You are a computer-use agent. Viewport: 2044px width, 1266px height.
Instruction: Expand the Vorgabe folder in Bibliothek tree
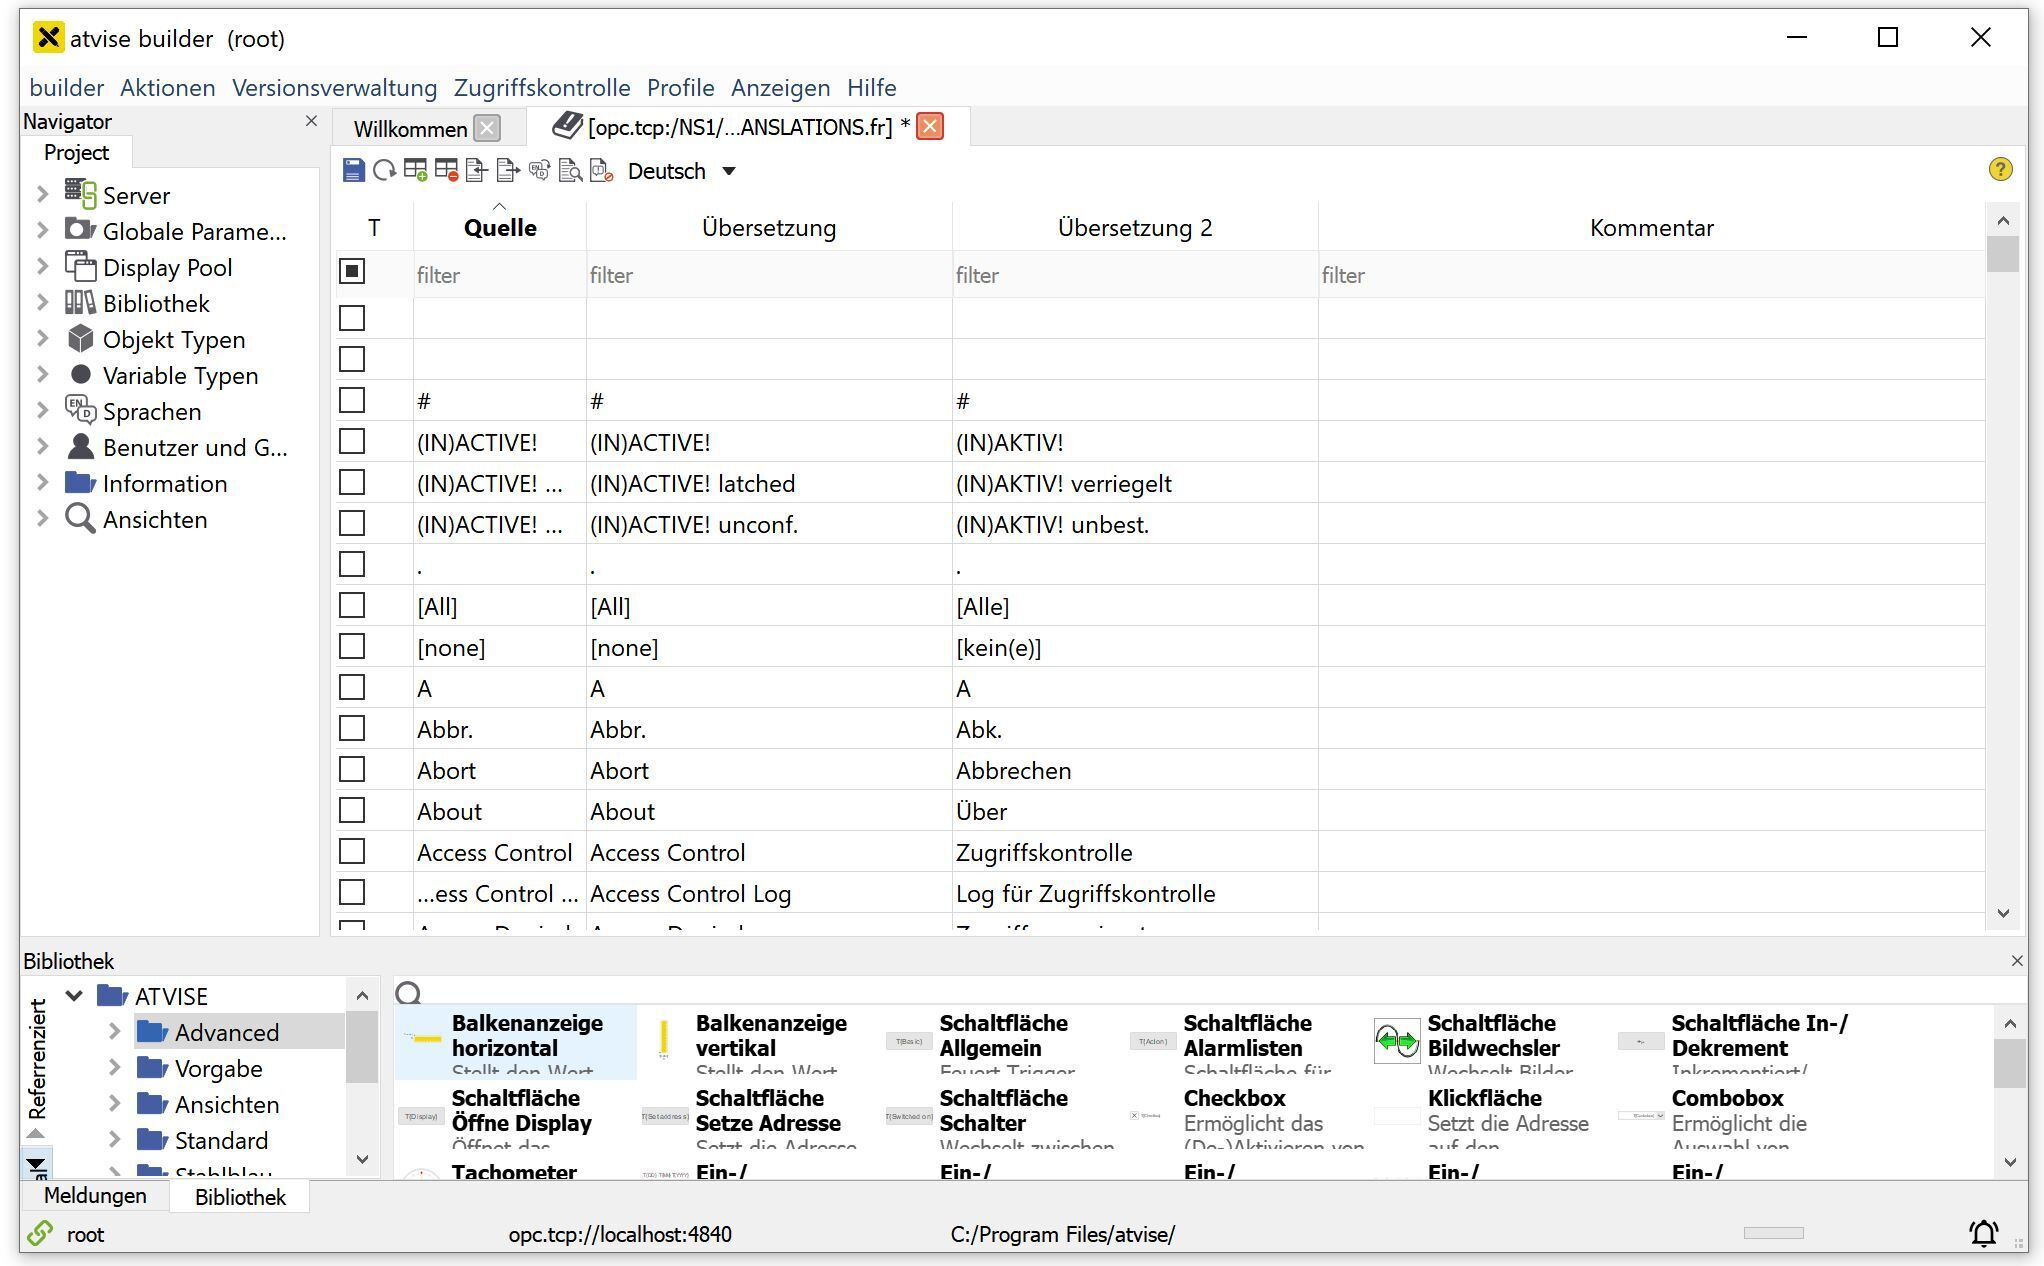click(114, 1068)
